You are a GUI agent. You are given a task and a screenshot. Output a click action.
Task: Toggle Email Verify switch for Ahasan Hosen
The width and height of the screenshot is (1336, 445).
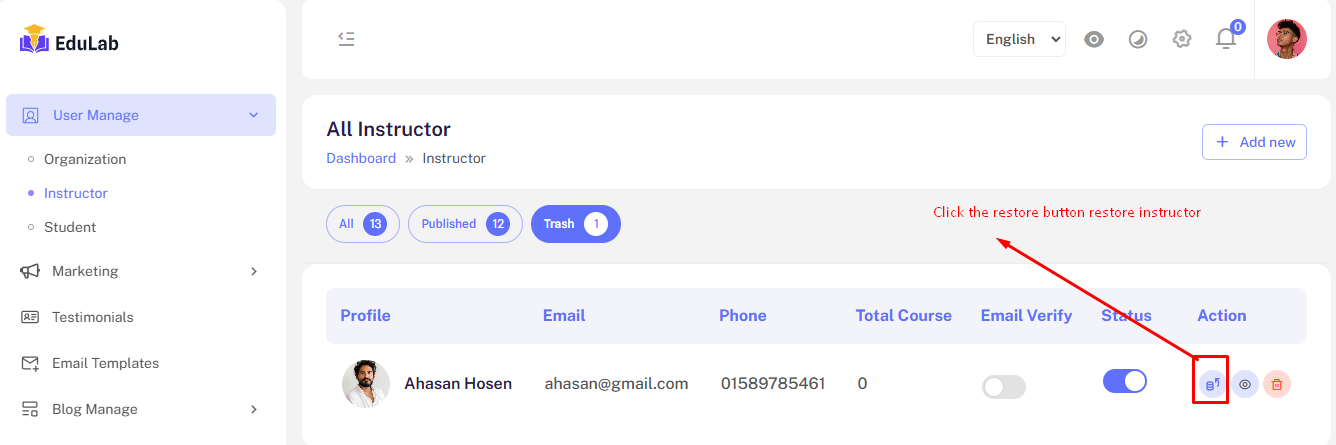pyautogui.click(x=1004, y=387)
